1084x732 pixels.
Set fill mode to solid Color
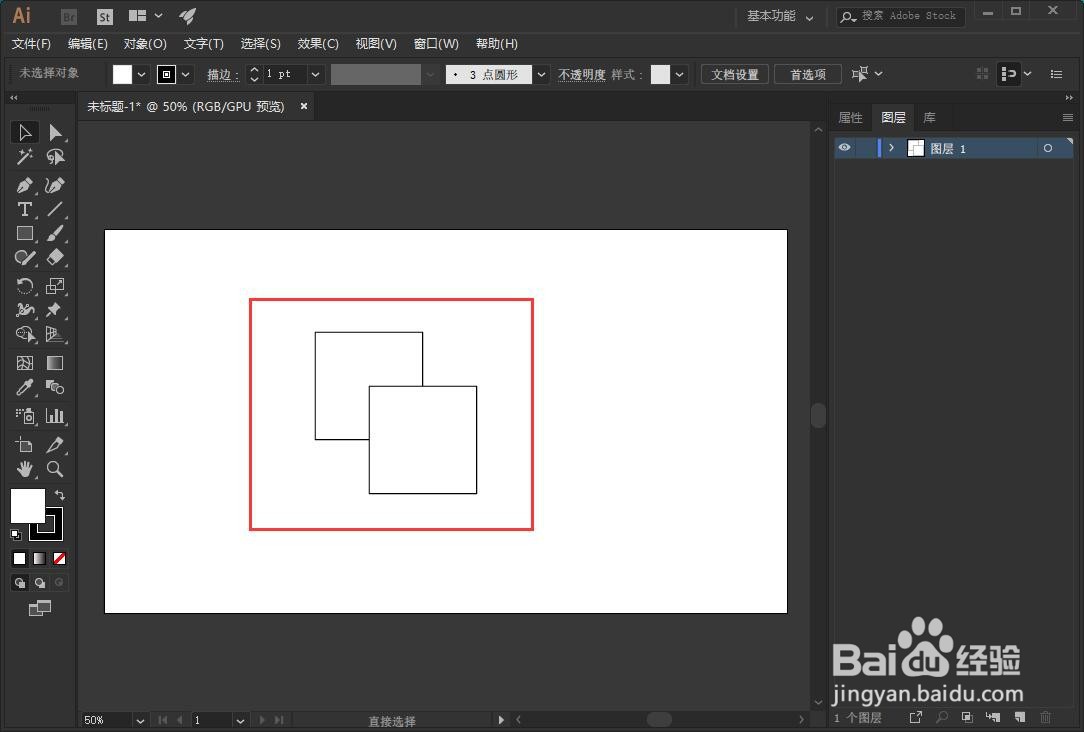tap(19, 559)
